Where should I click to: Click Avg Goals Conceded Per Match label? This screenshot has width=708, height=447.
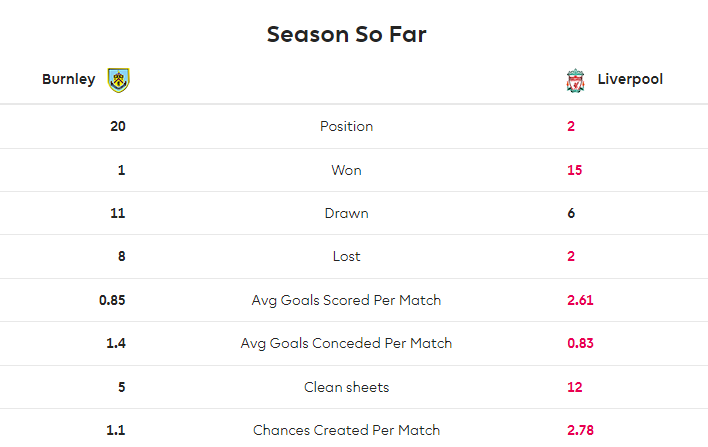pyautogui.click(x=346, y=343)
